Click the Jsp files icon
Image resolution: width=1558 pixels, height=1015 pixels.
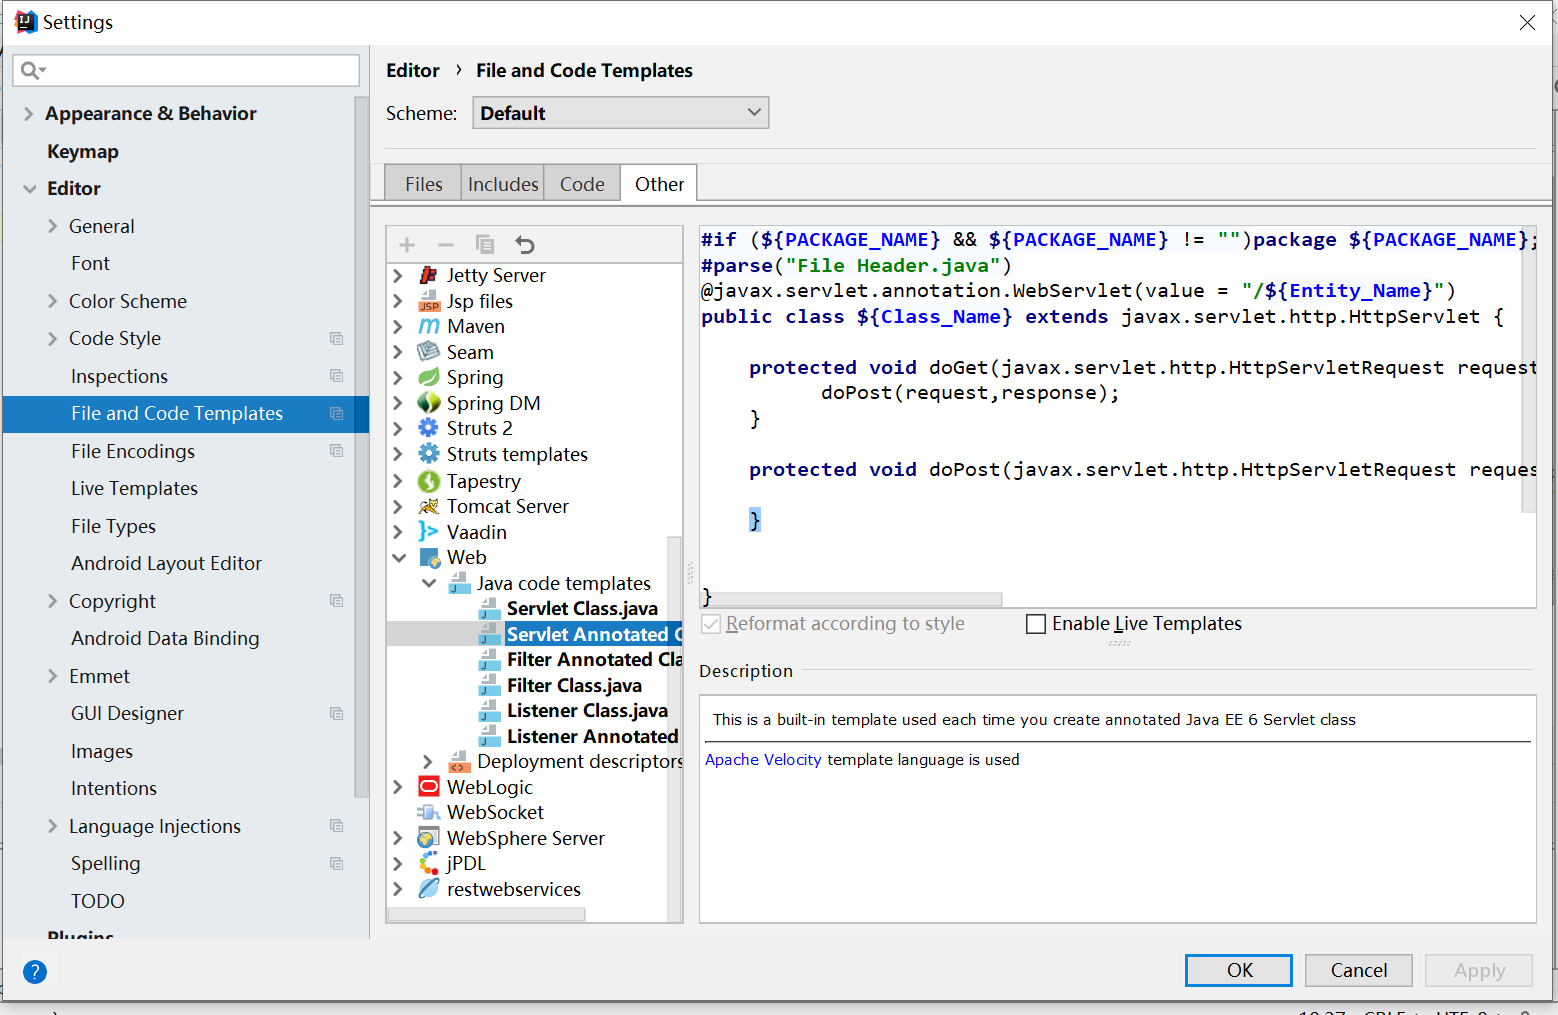click(x=429, y=301)
